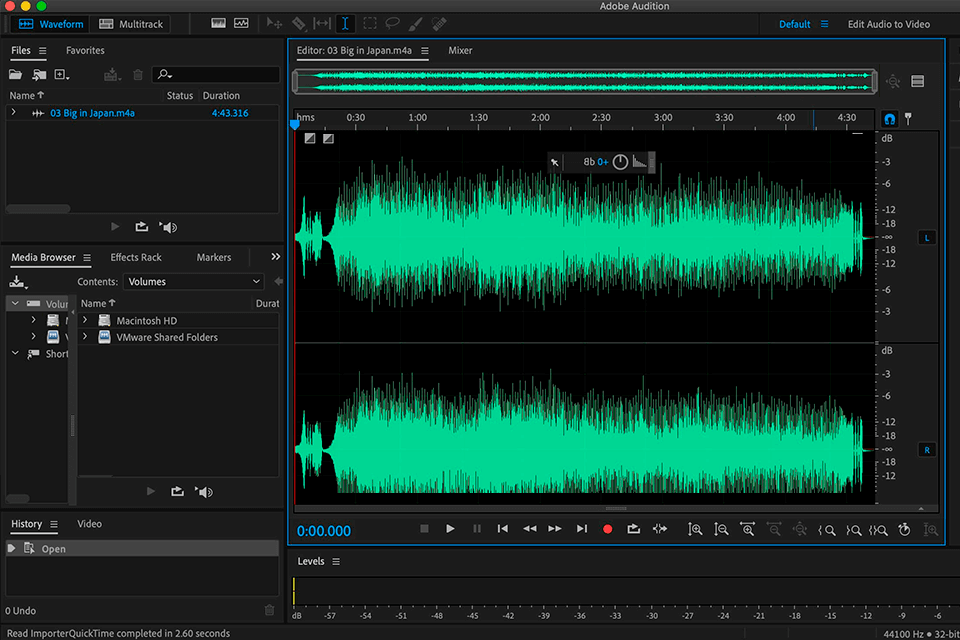Select the Razor tool
The height and width of the screenshot is (640, 960).
[299, 24]
